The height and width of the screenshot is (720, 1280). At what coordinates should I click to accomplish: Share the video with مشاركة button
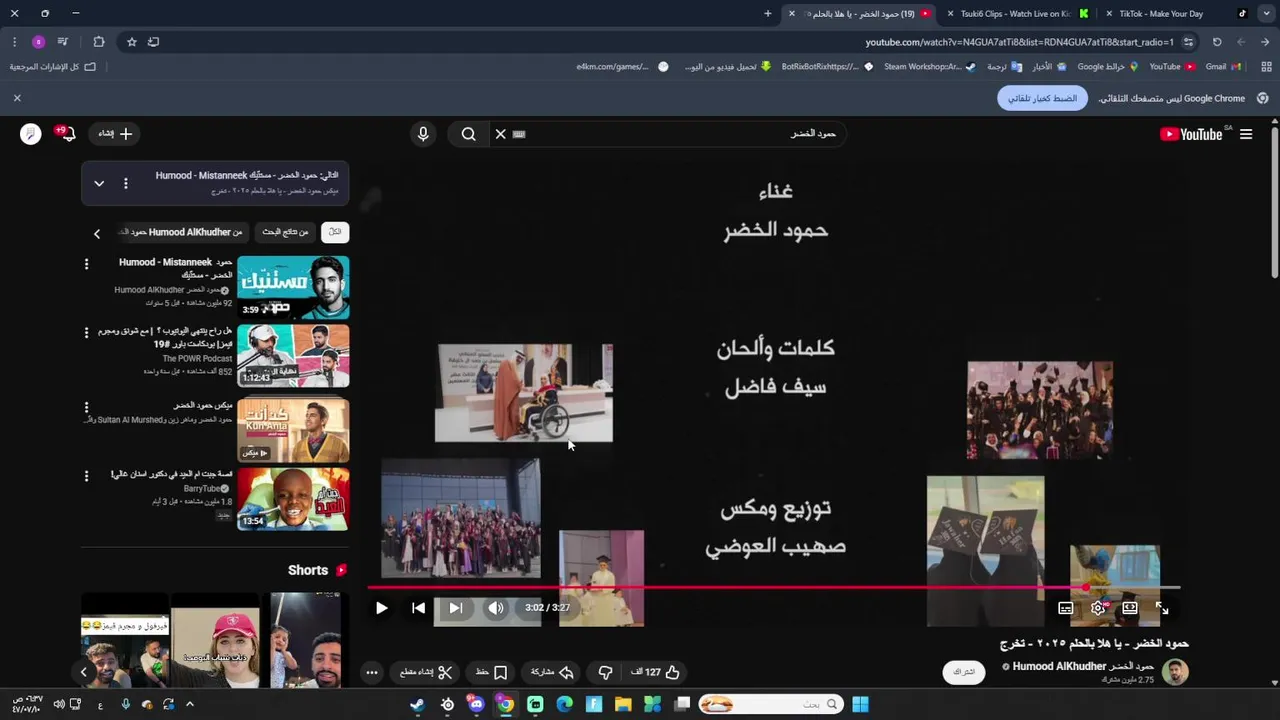(x=552, y=672)
